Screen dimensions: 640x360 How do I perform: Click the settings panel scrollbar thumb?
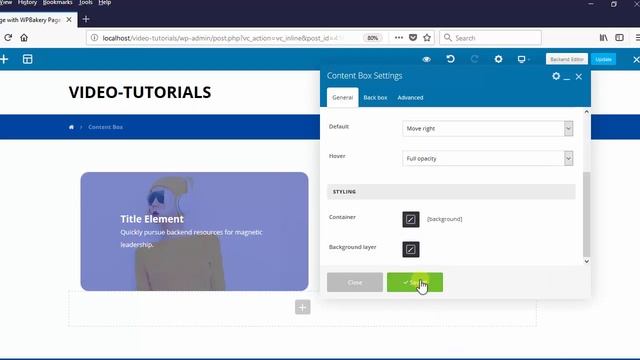(587, 214)
